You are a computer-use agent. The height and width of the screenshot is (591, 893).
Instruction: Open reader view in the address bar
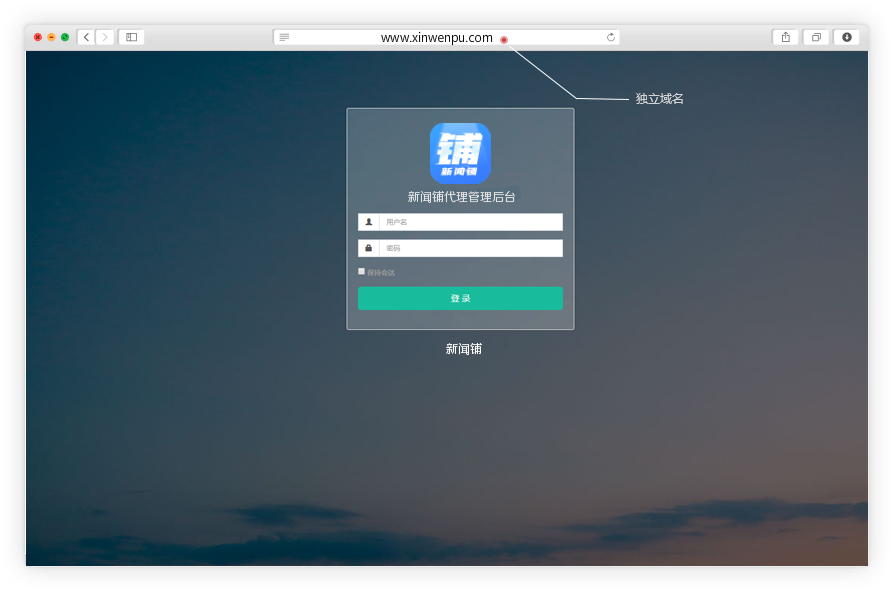tap(284, 37)
